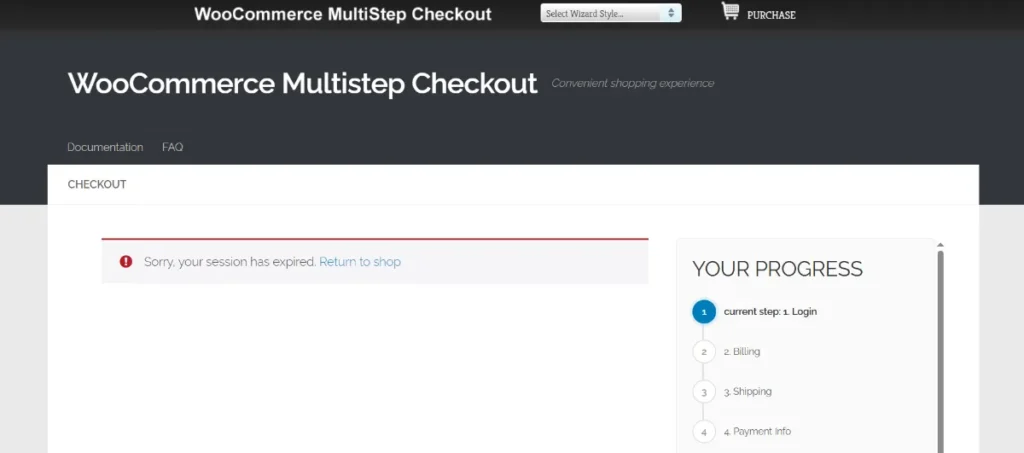
Task: Click the step 3 Shipping circle
Action: [x=704, y=392]
